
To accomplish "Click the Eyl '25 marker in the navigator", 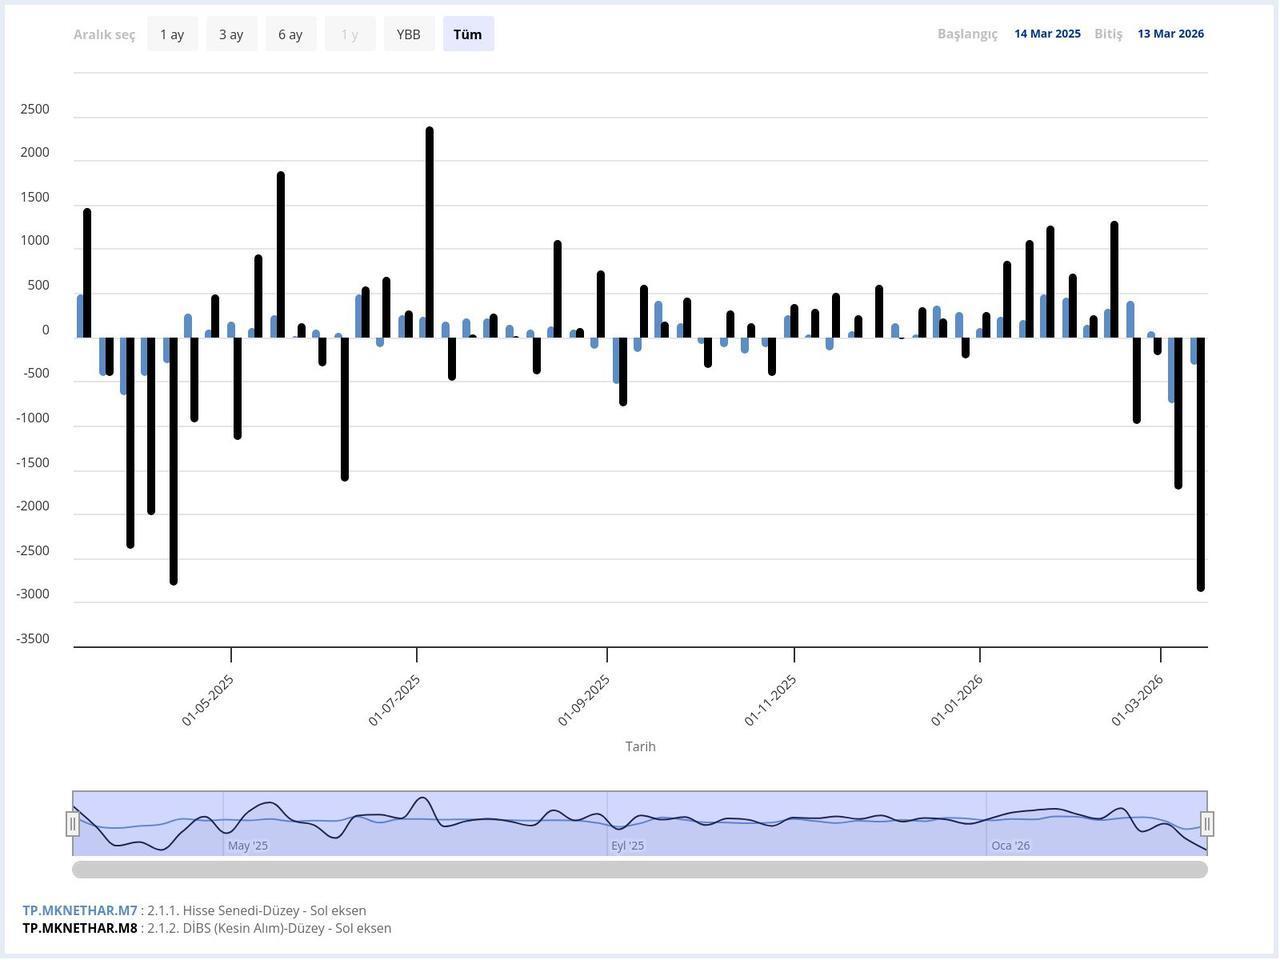I will (627, 845).
